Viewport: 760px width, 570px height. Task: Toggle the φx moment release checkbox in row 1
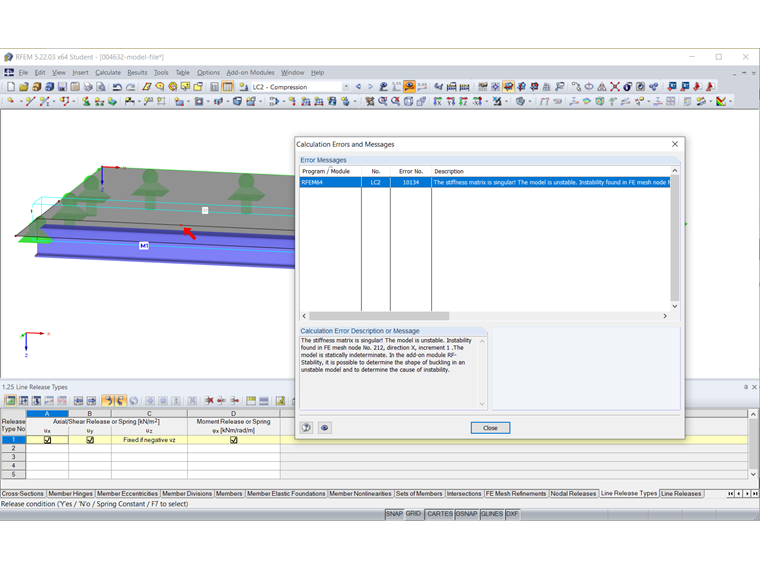click(x=234, y=440)
